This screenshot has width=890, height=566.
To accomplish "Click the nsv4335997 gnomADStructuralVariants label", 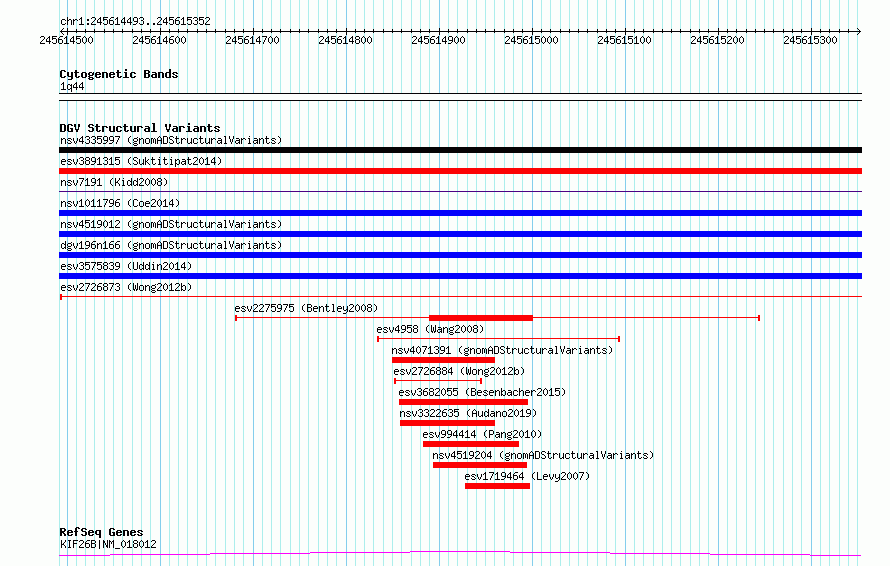I will 171,140.
